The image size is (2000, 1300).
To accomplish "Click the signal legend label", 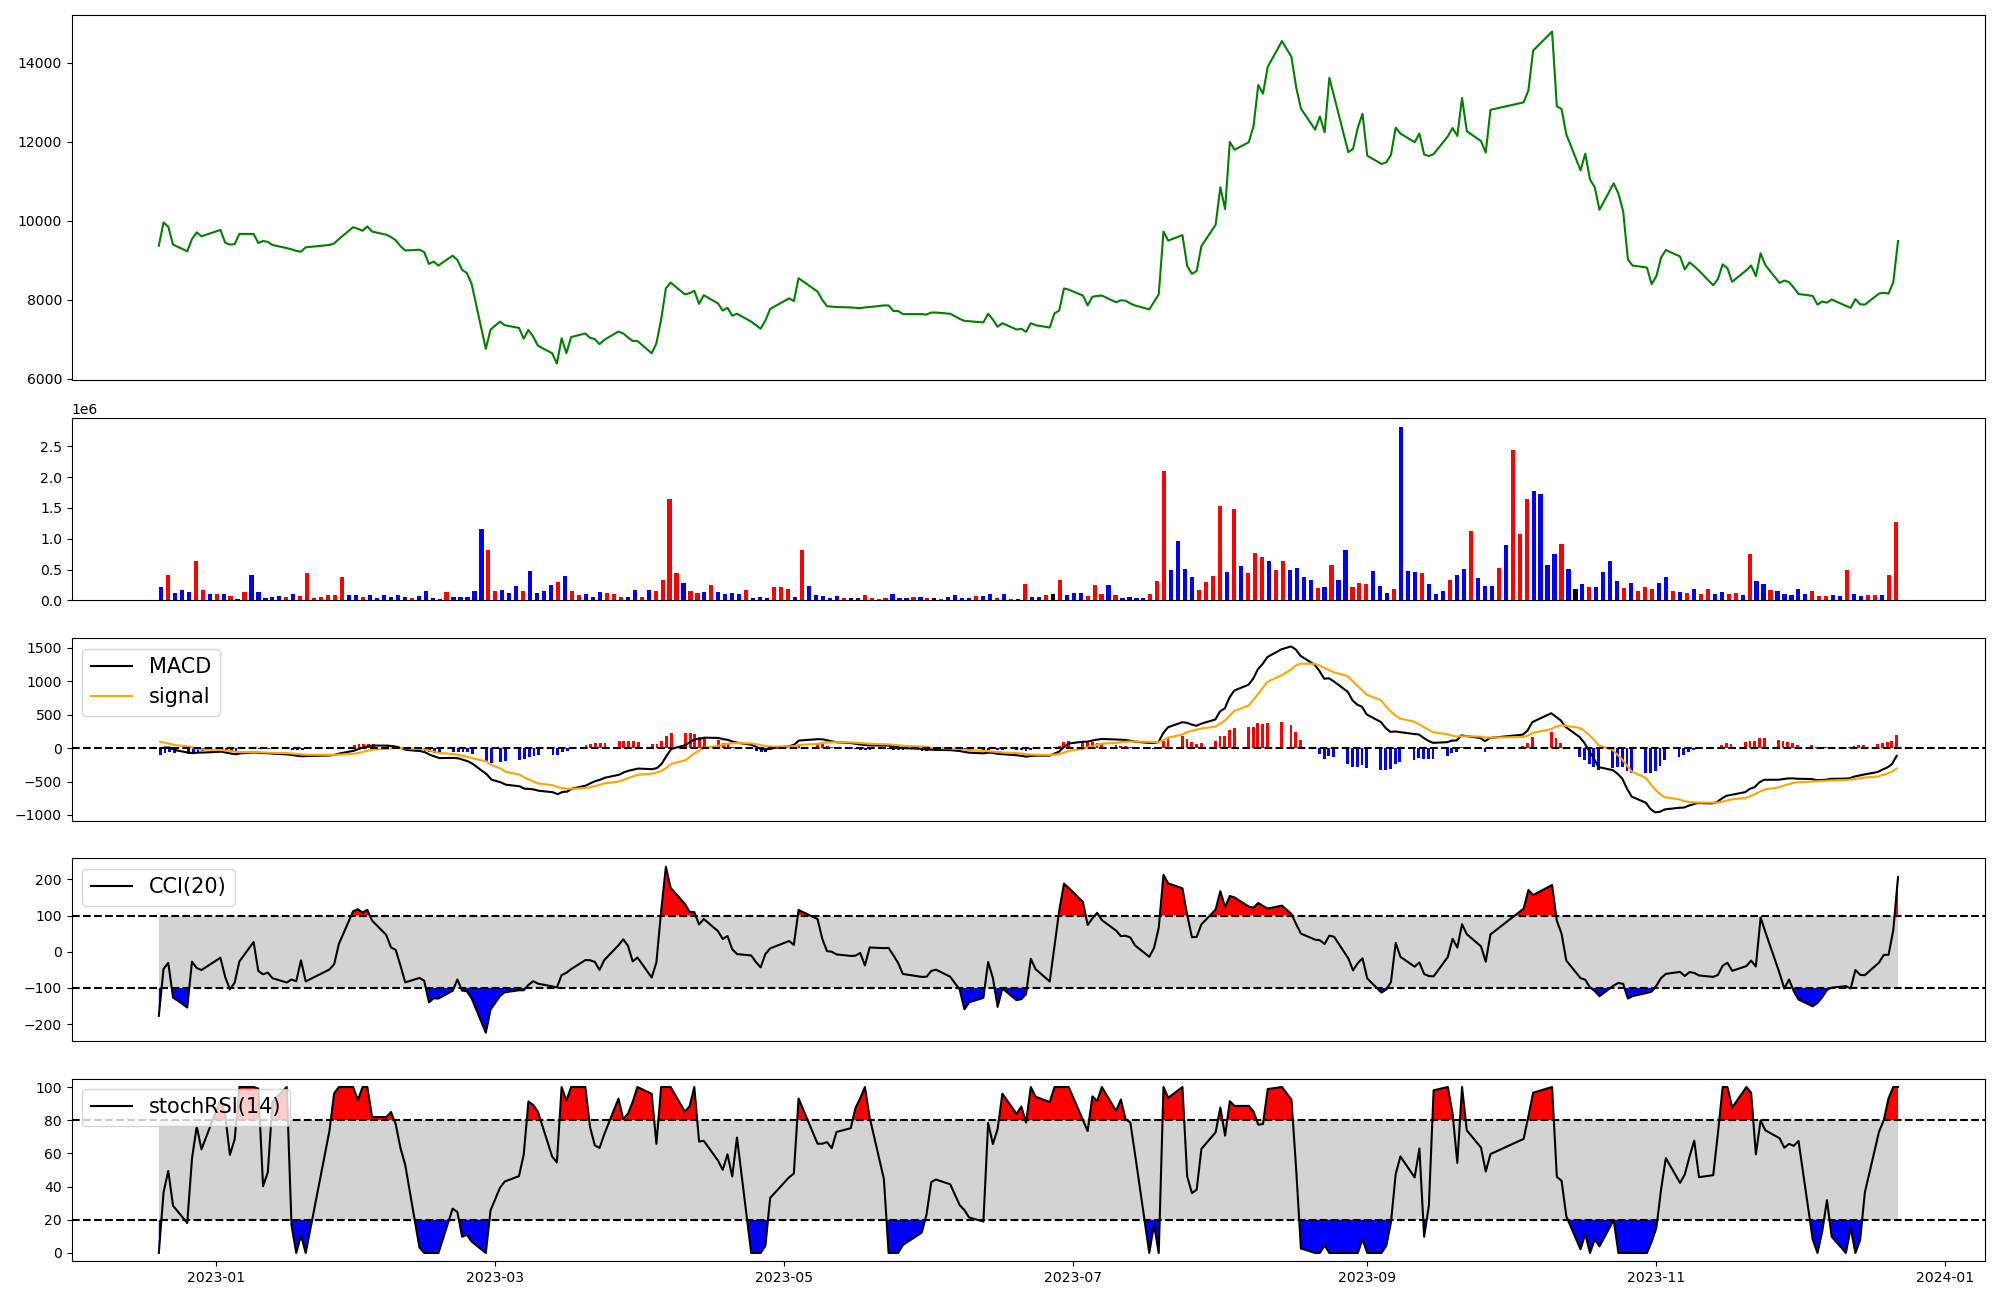I will click(x=179, y=696).
